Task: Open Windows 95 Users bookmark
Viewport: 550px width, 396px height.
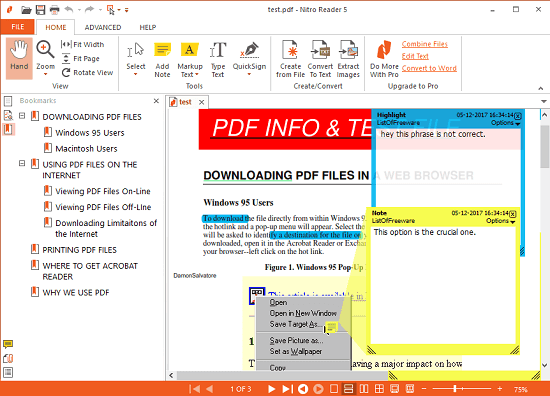Action: (x=90, y=133)
